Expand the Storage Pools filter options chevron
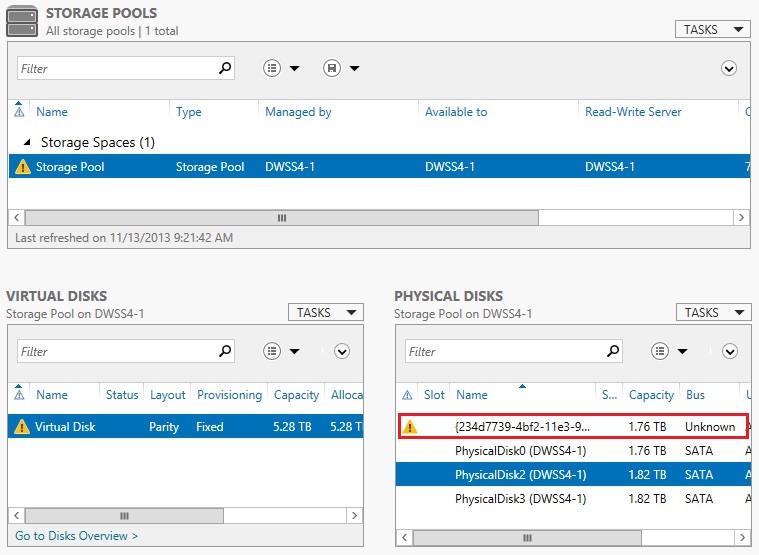Screen dimensions: 759x555 point(729,69)
